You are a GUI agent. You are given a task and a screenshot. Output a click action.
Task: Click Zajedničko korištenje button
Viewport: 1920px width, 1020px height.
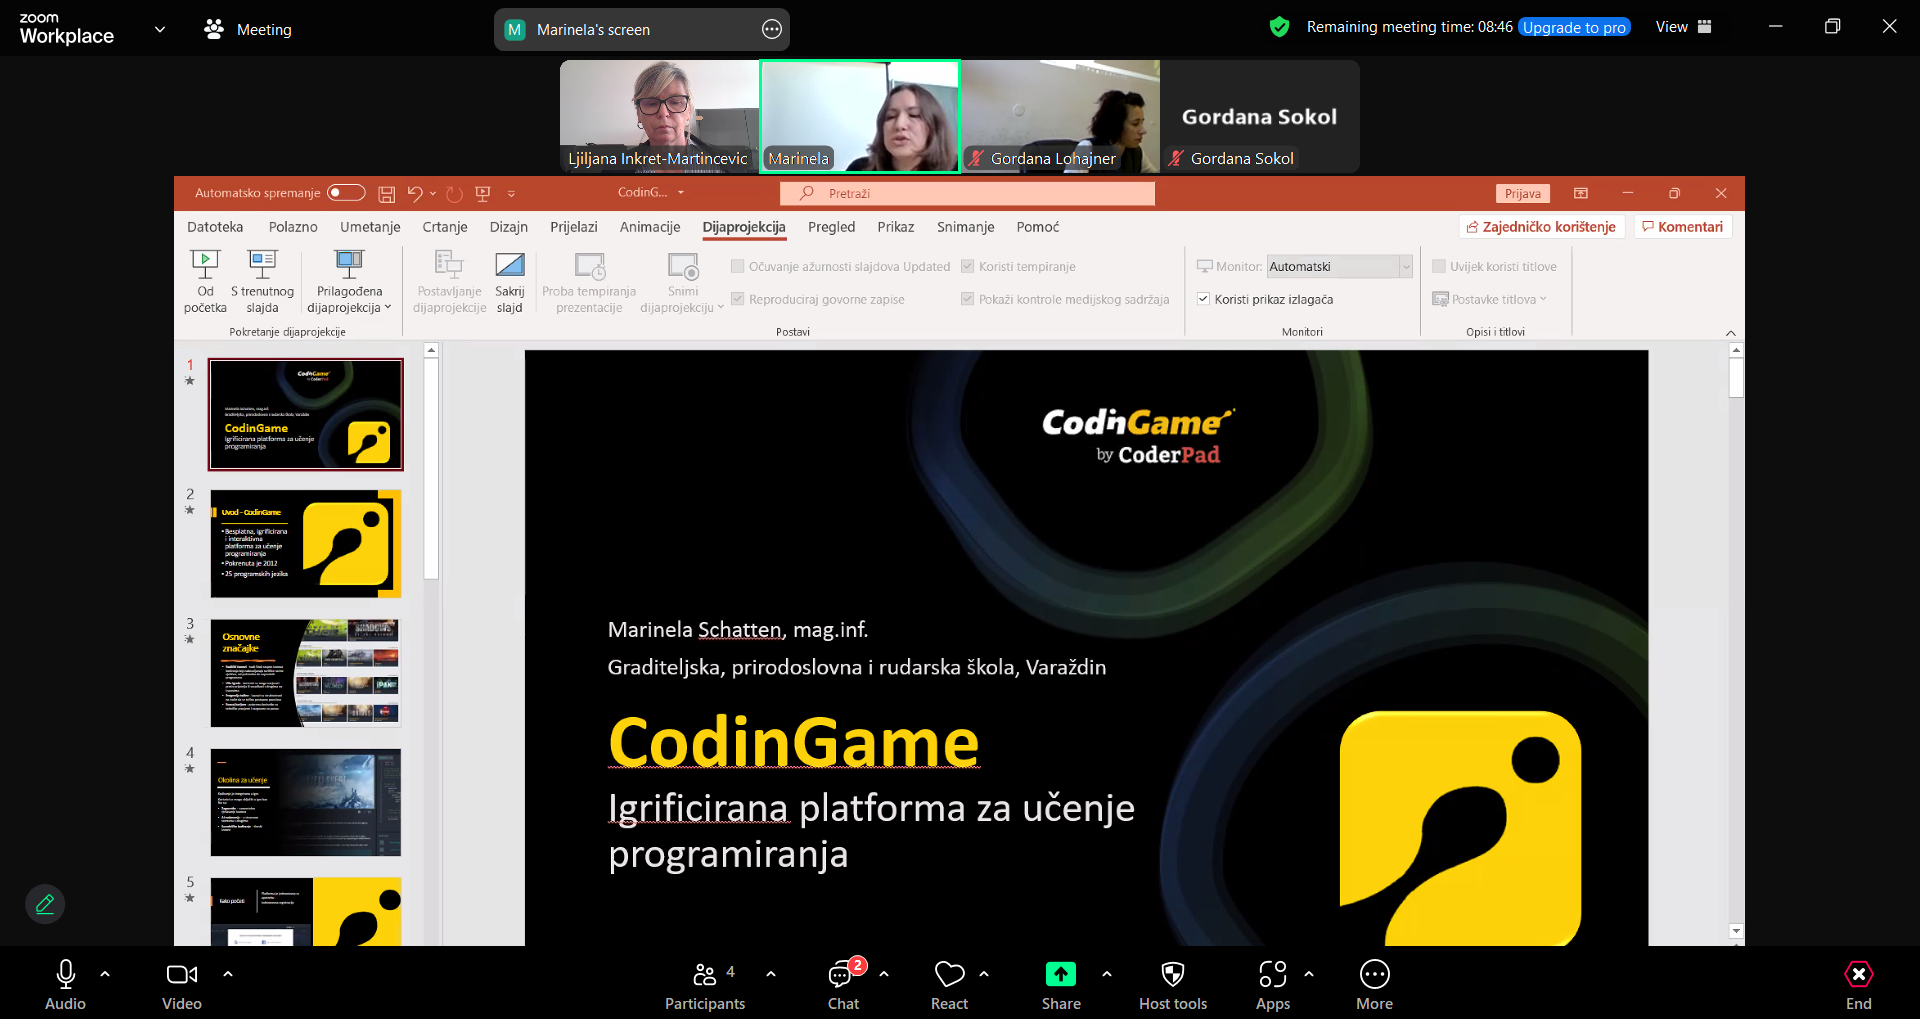(1541, 227)
